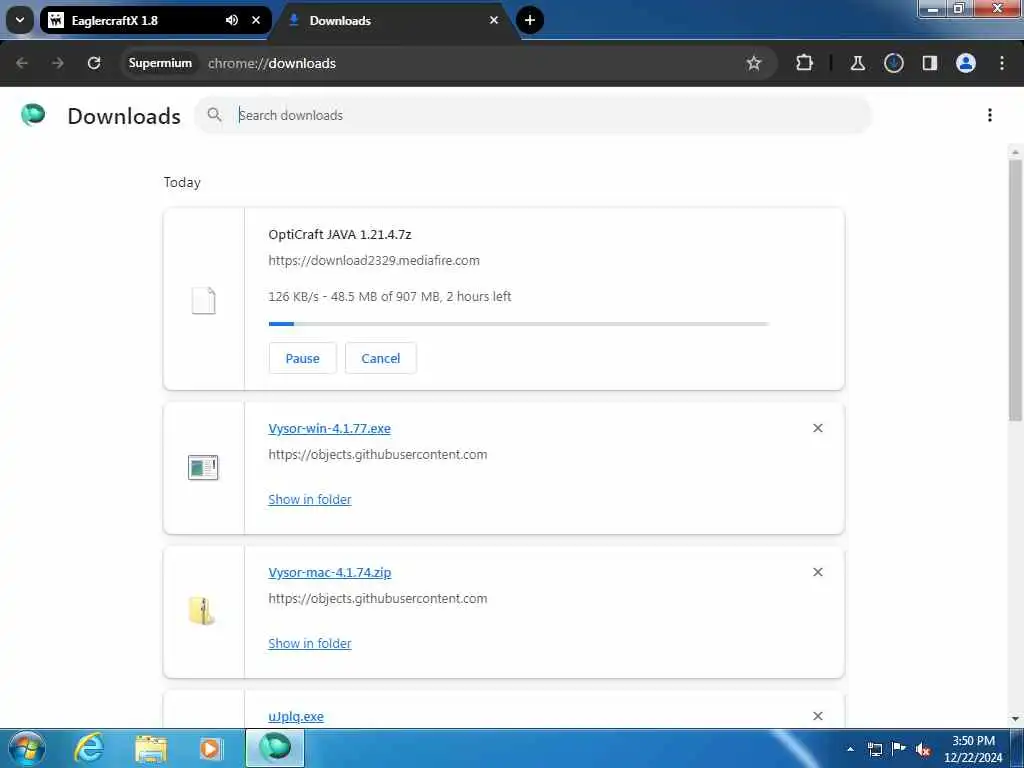Open the ɯplq.exe download link
Image resolution: width=1024 pixels, height=768 pixels.
point(296,716)
